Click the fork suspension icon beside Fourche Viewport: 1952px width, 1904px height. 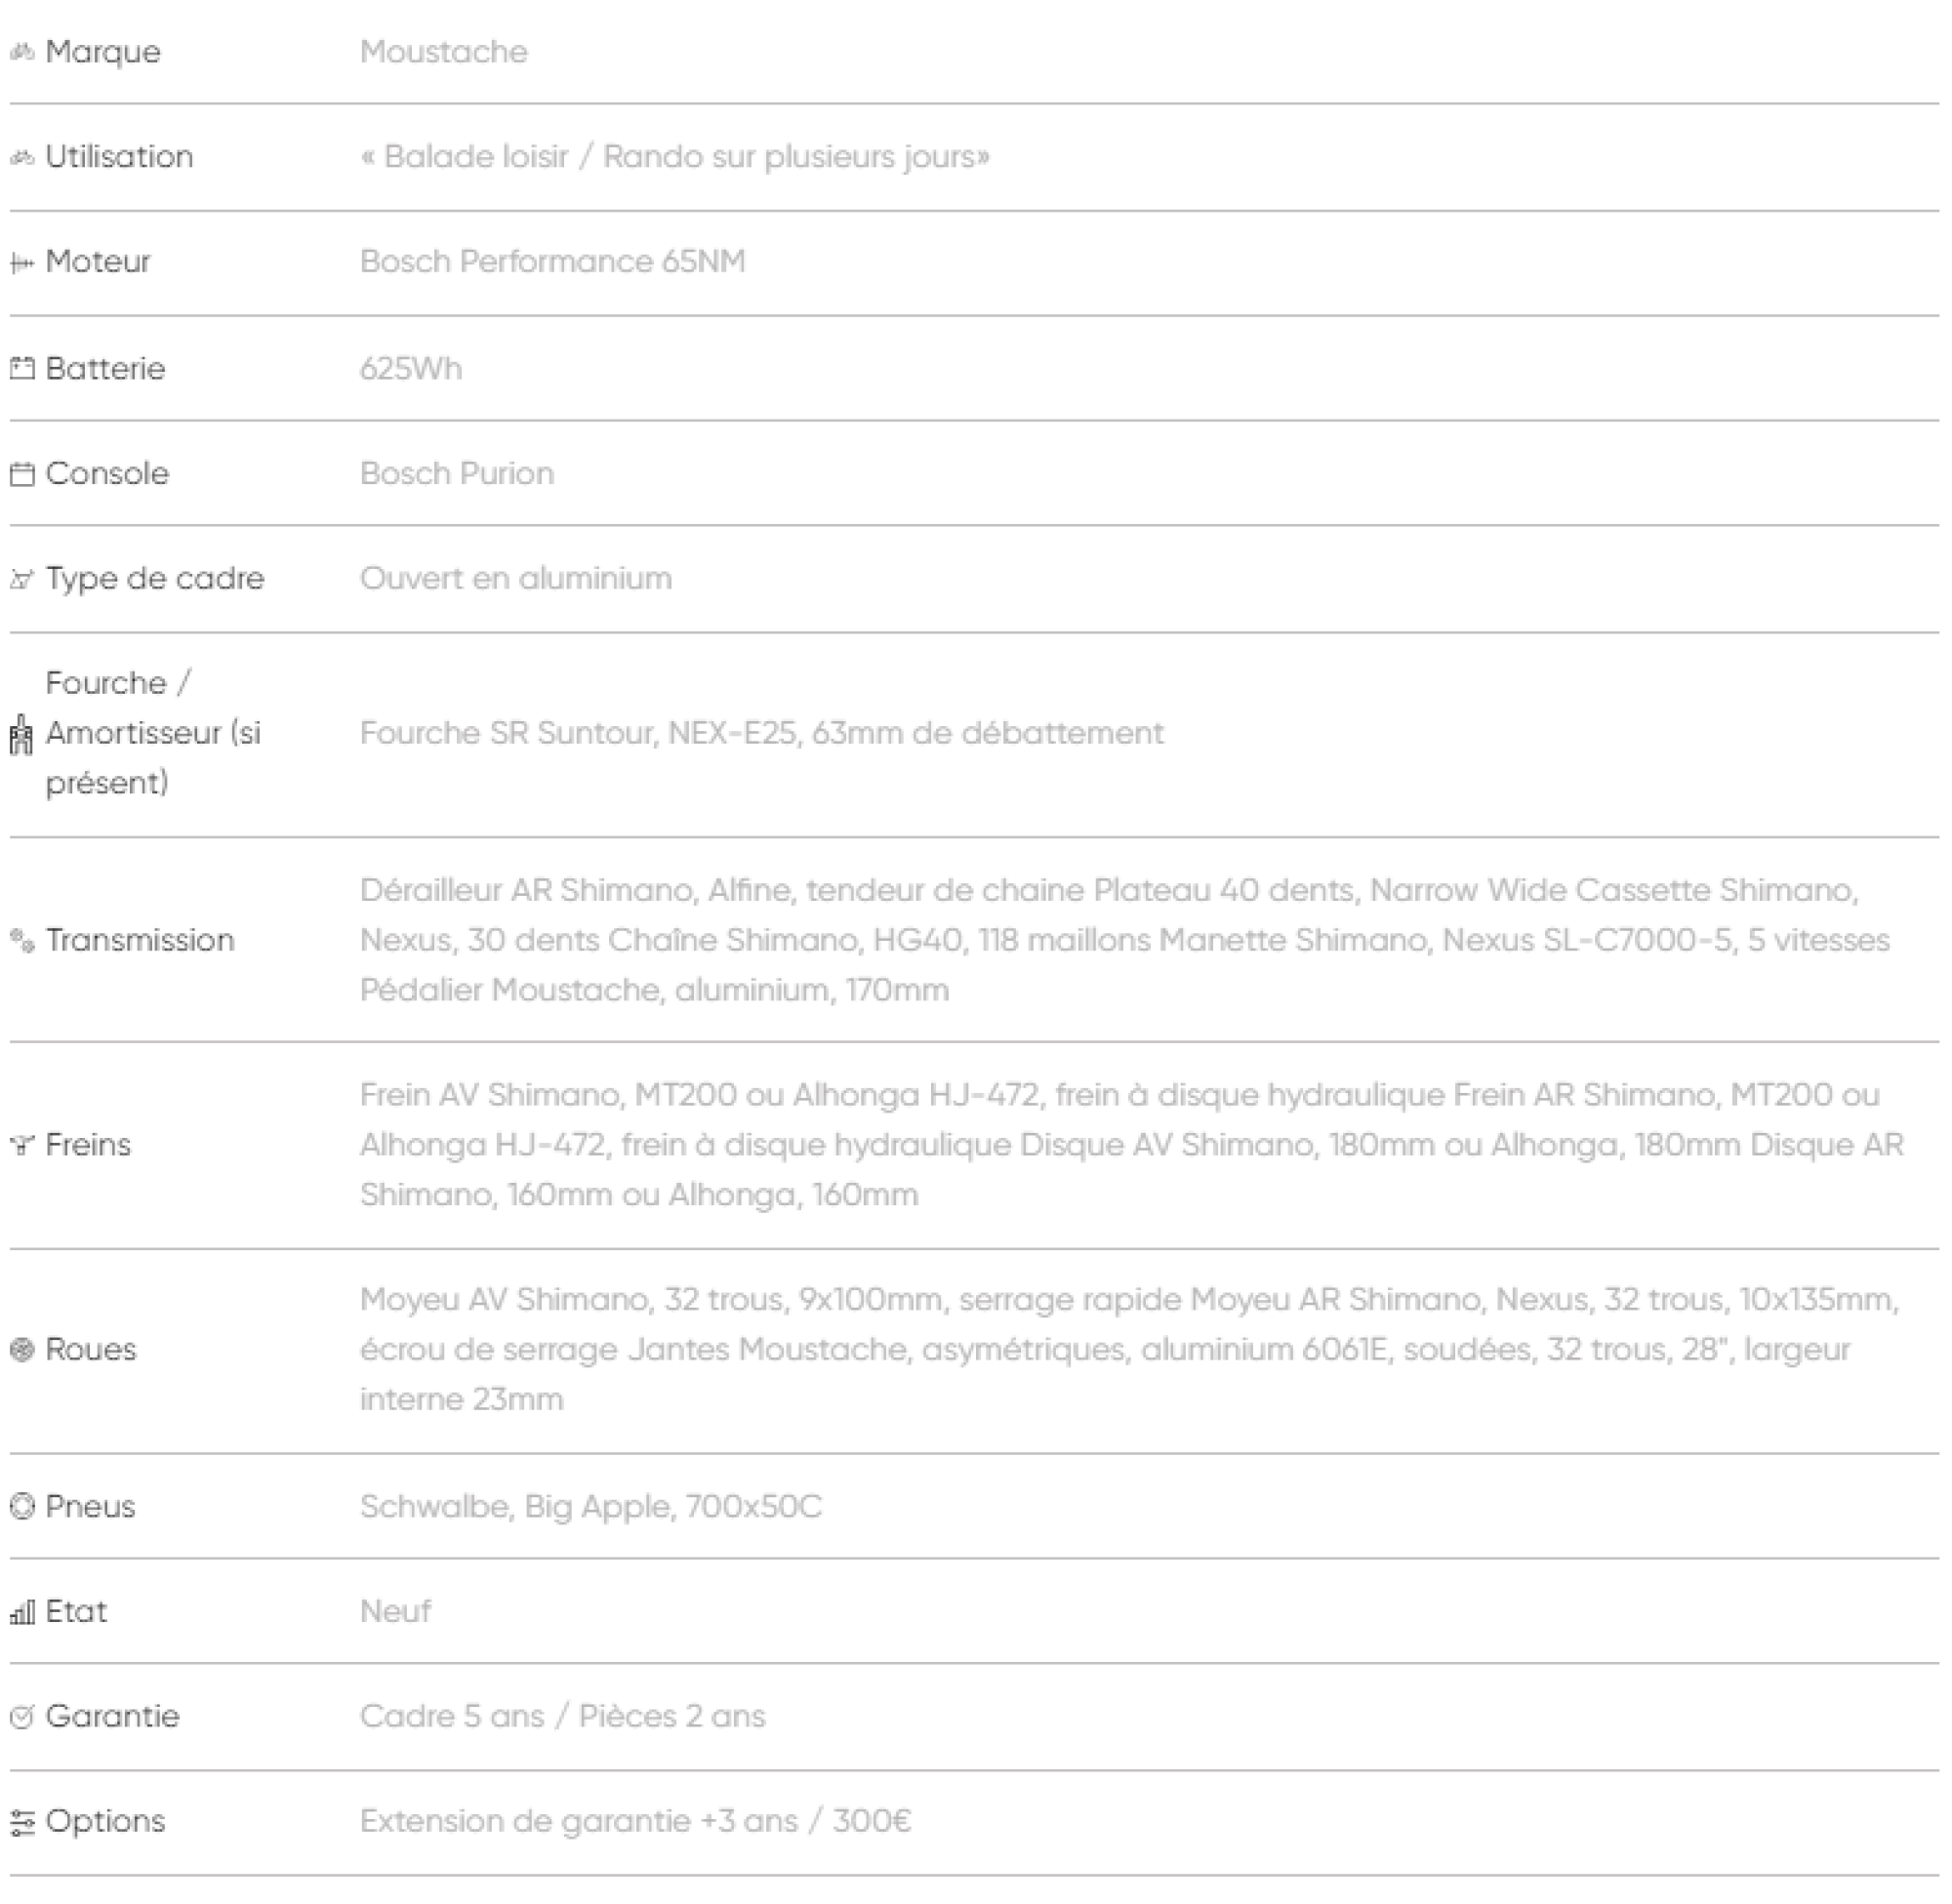click(21, 735)
